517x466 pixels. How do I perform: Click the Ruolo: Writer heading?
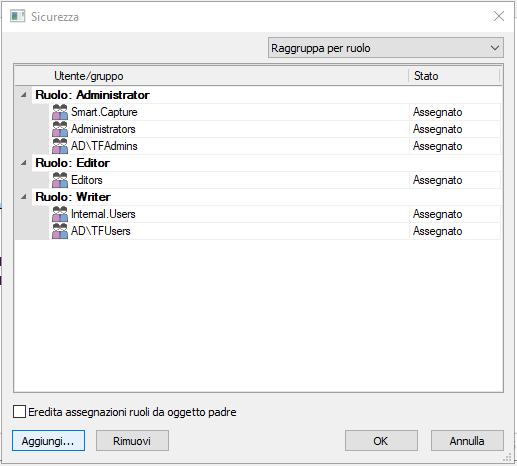point(73,197)
